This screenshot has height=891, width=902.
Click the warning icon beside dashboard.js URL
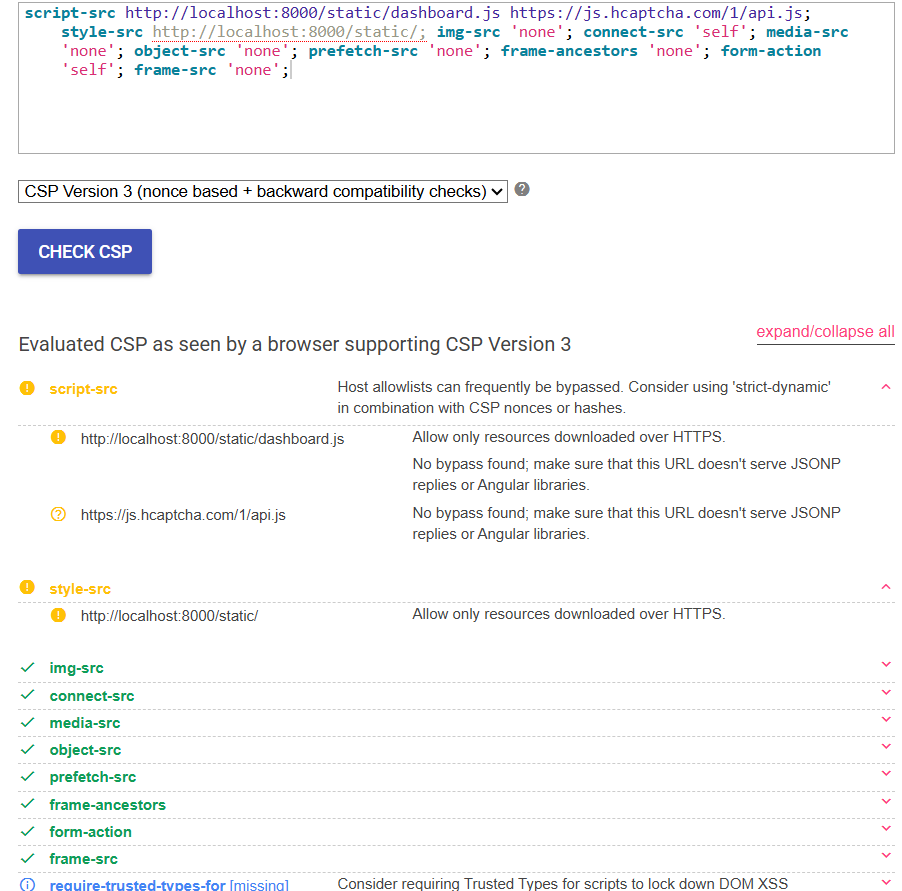point(58,437)
